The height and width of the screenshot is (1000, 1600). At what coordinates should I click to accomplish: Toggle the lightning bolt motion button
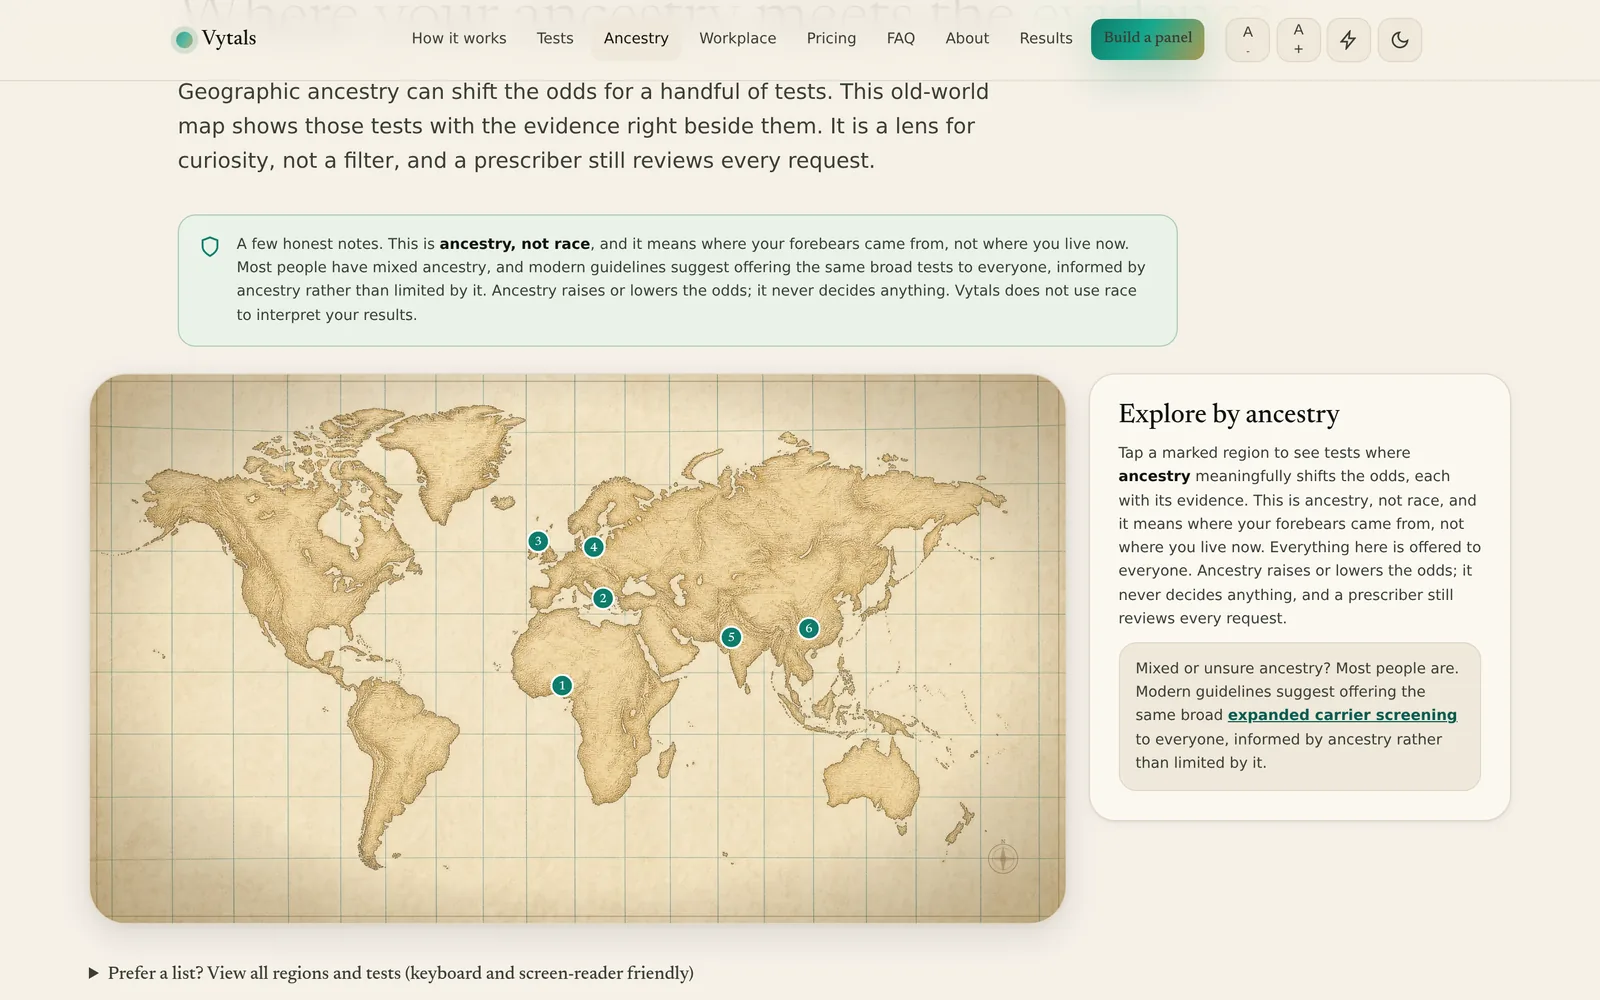pos(1349,40)
